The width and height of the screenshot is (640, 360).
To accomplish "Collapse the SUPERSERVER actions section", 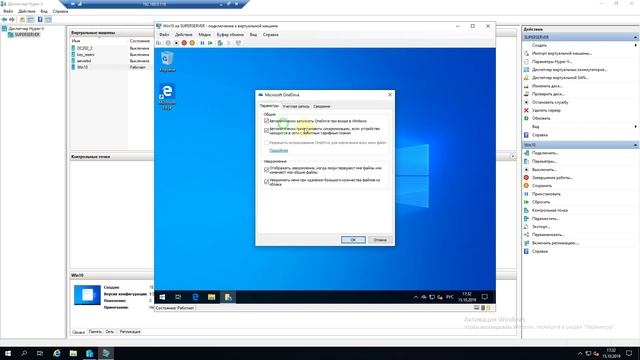I will pos(636,37).
